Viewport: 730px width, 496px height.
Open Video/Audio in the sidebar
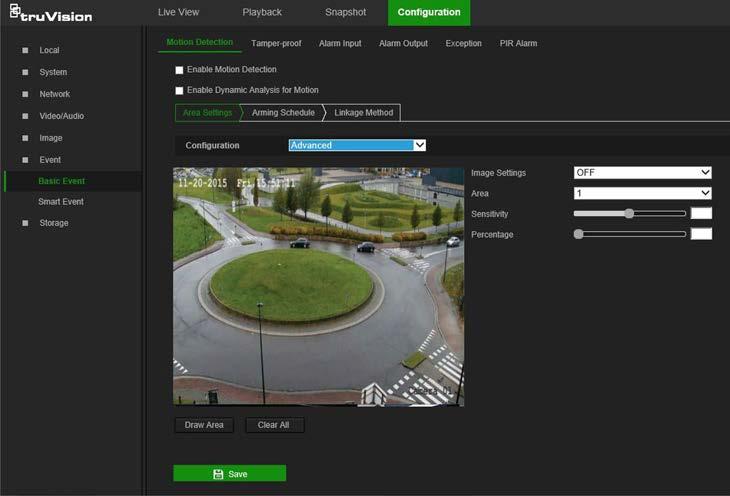(61, 116)
